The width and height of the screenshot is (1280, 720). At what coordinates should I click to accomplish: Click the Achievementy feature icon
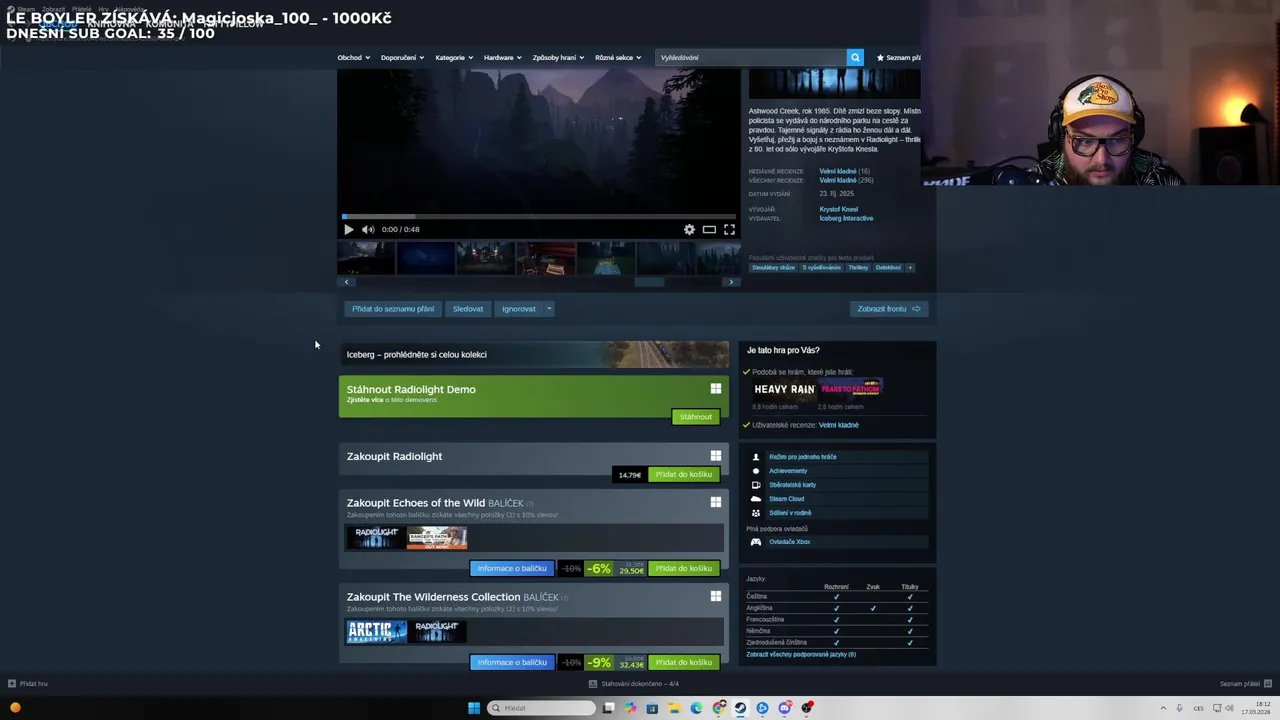click(x=756, y=471)
